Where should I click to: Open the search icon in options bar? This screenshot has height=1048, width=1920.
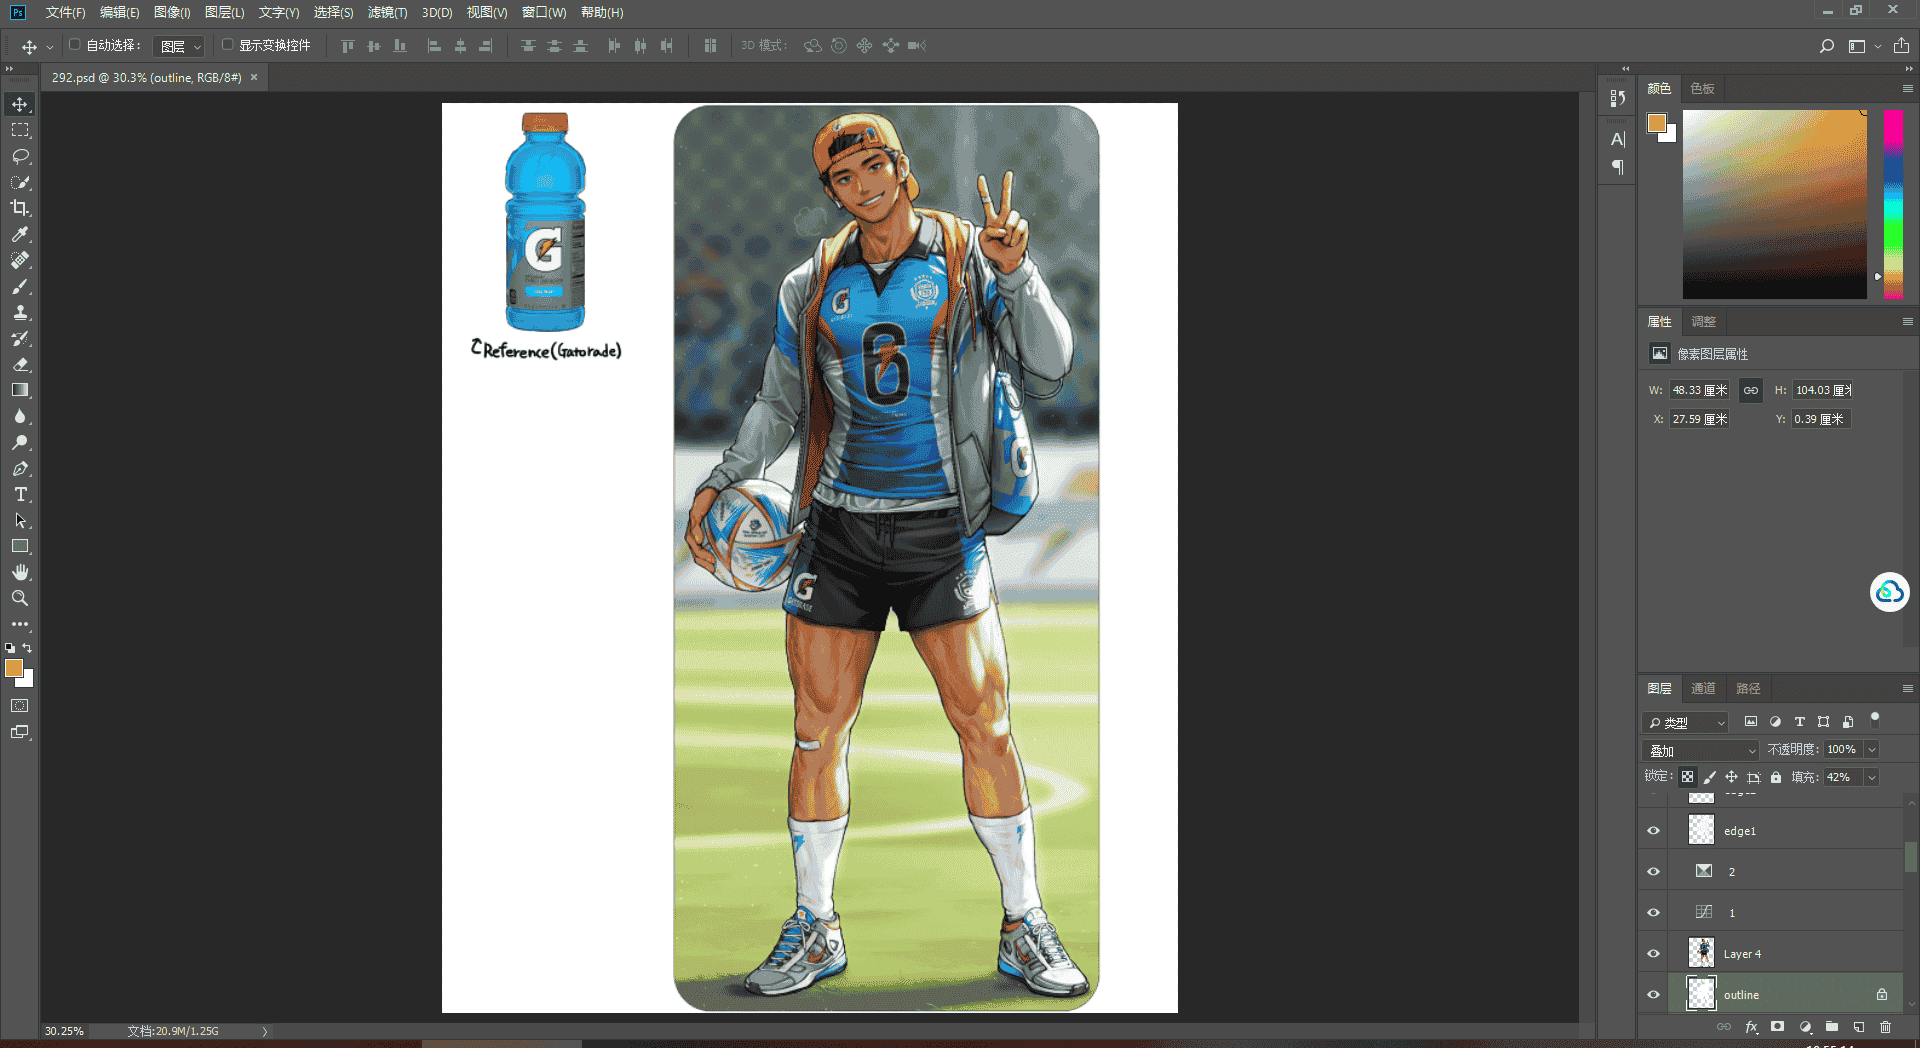tap(1827, 46)
